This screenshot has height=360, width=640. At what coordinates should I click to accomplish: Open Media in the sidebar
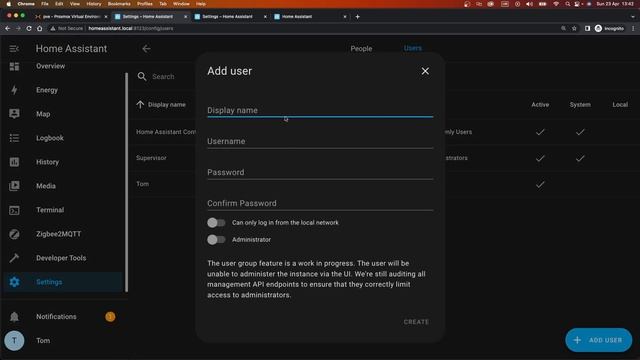63,186
